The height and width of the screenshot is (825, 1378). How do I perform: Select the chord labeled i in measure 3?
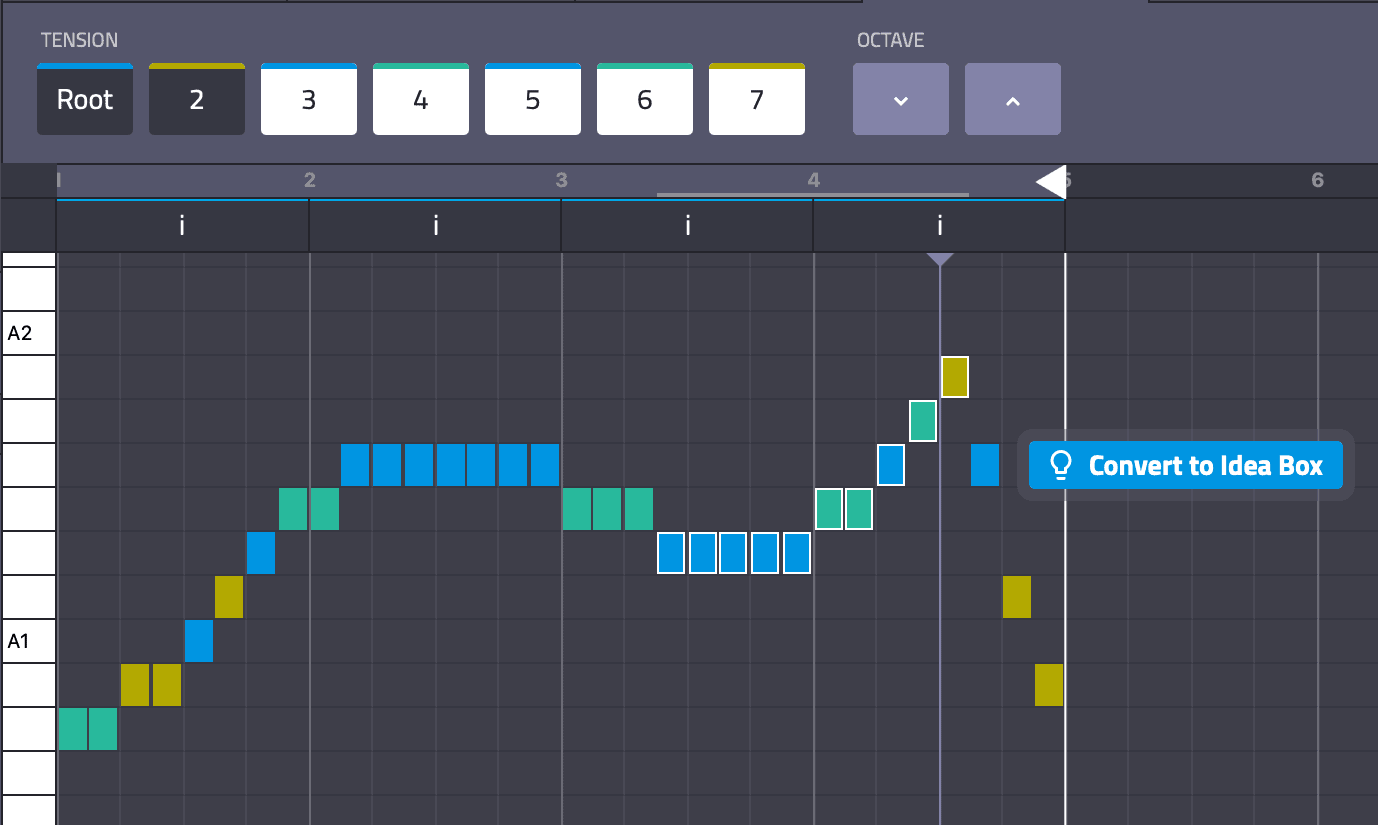686,225
